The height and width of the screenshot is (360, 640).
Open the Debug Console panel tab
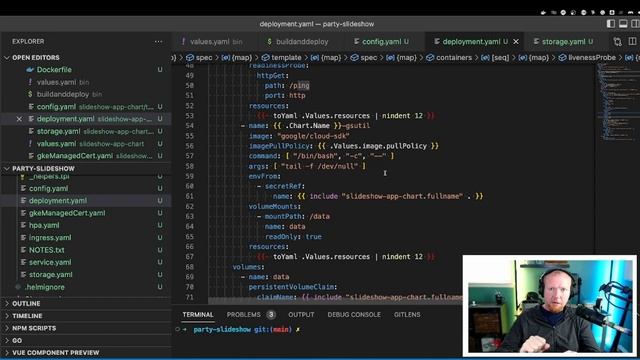pyautogui.click(x=354, y=315)
